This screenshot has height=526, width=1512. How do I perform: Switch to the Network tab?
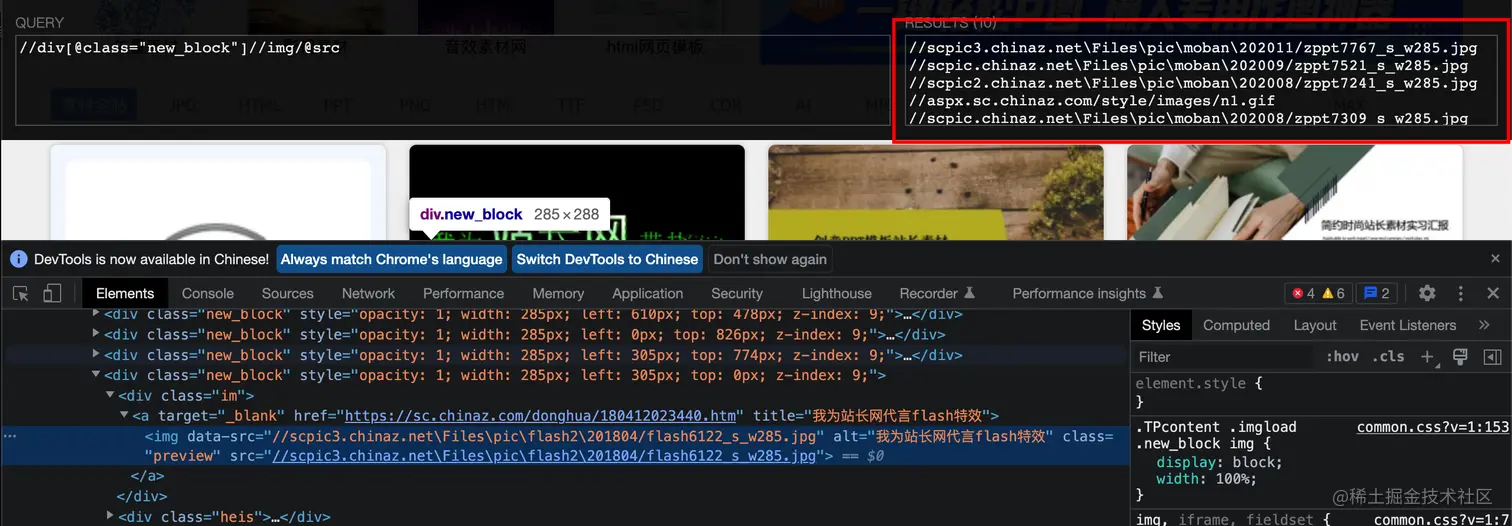click(368, 293)
